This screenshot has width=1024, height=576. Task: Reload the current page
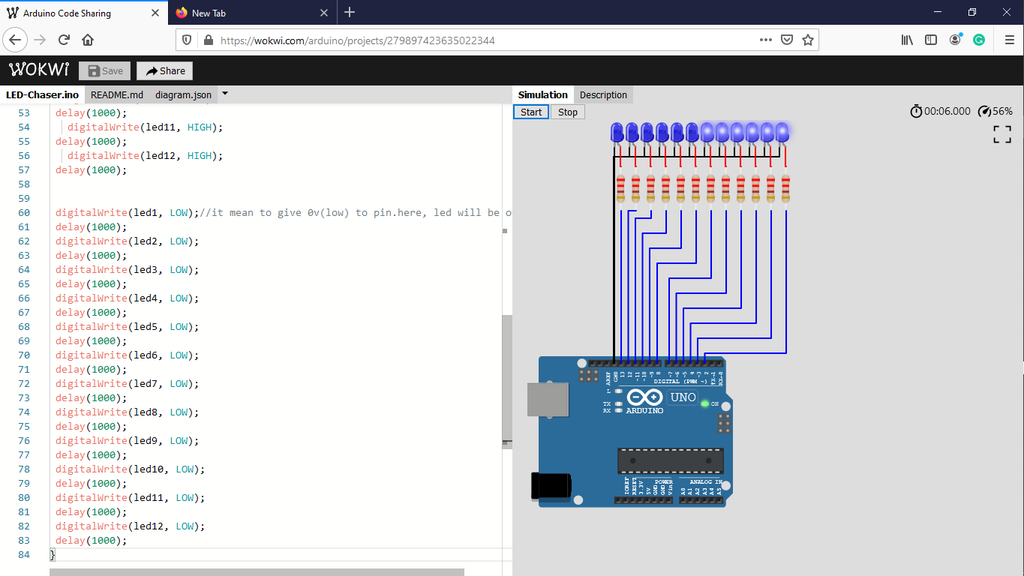(x=64, y=40)
